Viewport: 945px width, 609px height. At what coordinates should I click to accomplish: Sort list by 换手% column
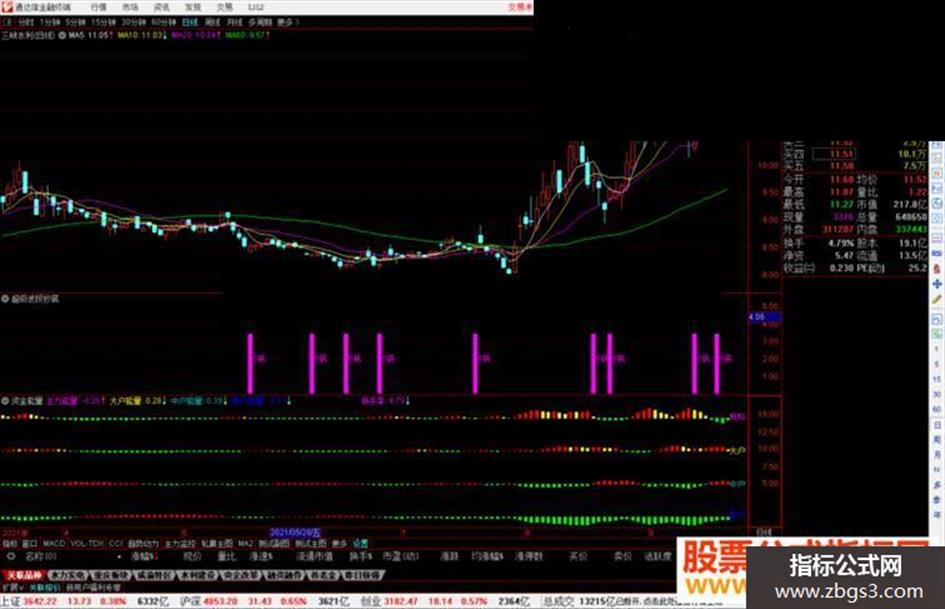point(360,556)
